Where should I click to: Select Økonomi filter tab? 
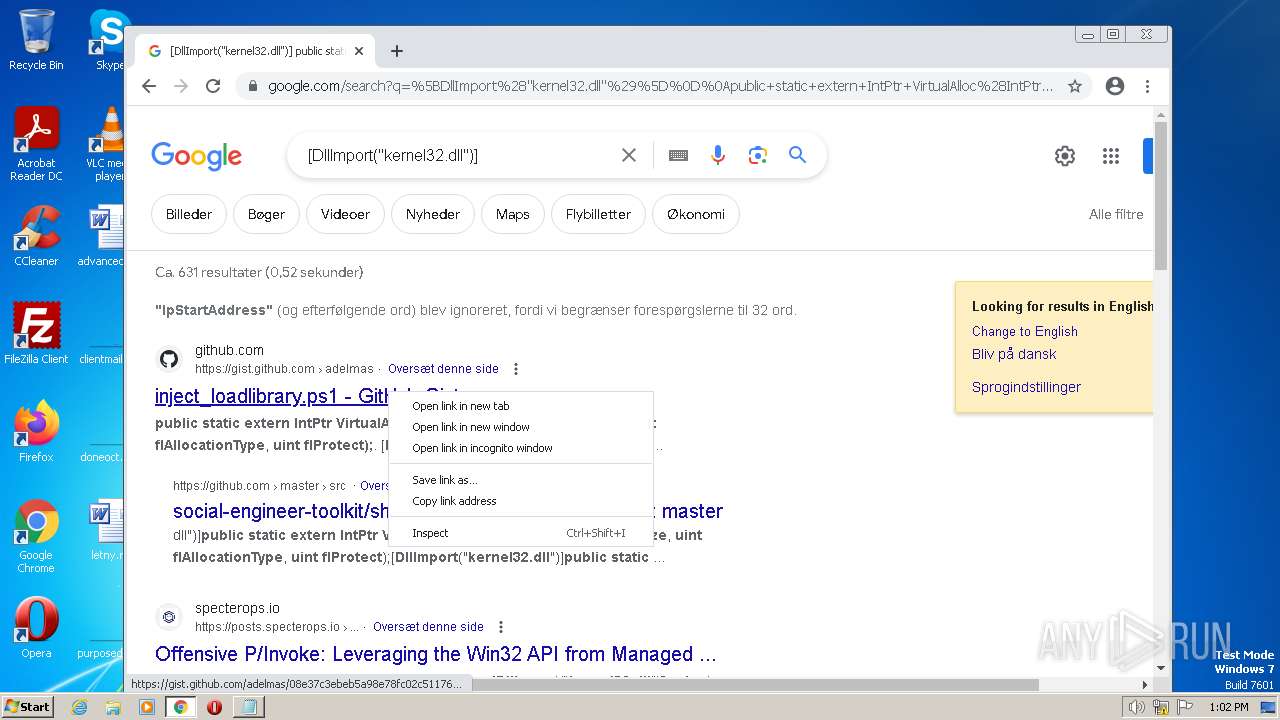tap(696, 214)
